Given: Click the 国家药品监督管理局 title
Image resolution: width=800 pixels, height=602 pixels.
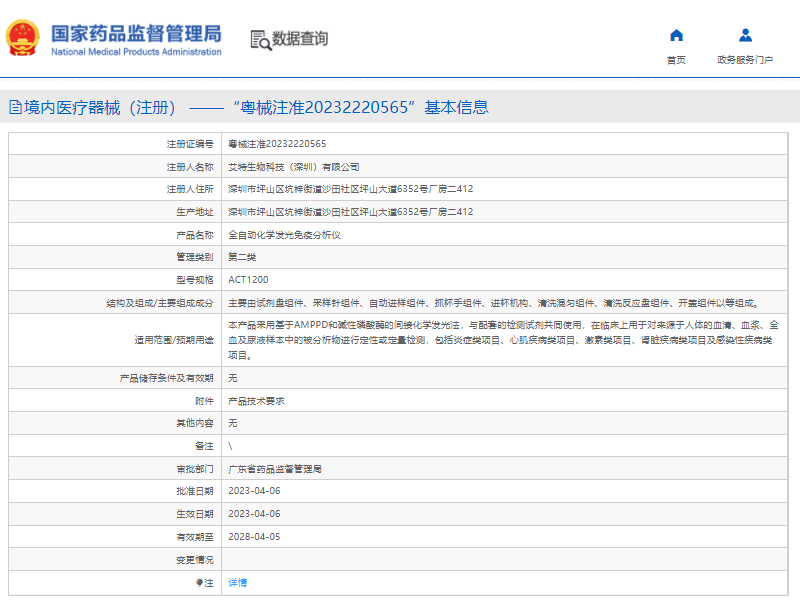Looking at the screenshot, I should click(x=136, y=34).
